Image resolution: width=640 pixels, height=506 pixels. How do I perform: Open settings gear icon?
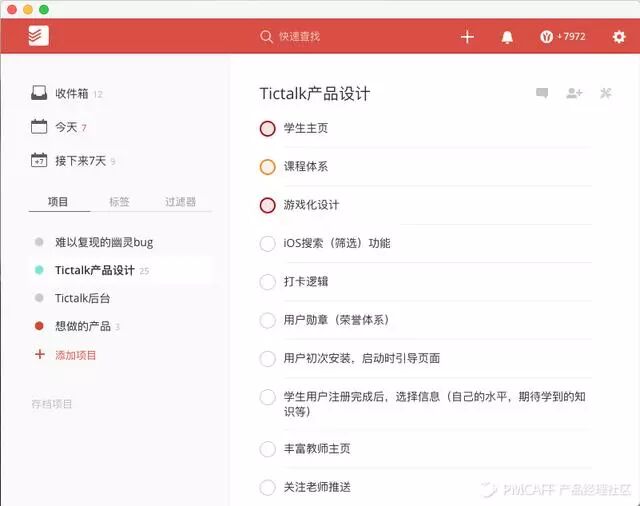619,37
